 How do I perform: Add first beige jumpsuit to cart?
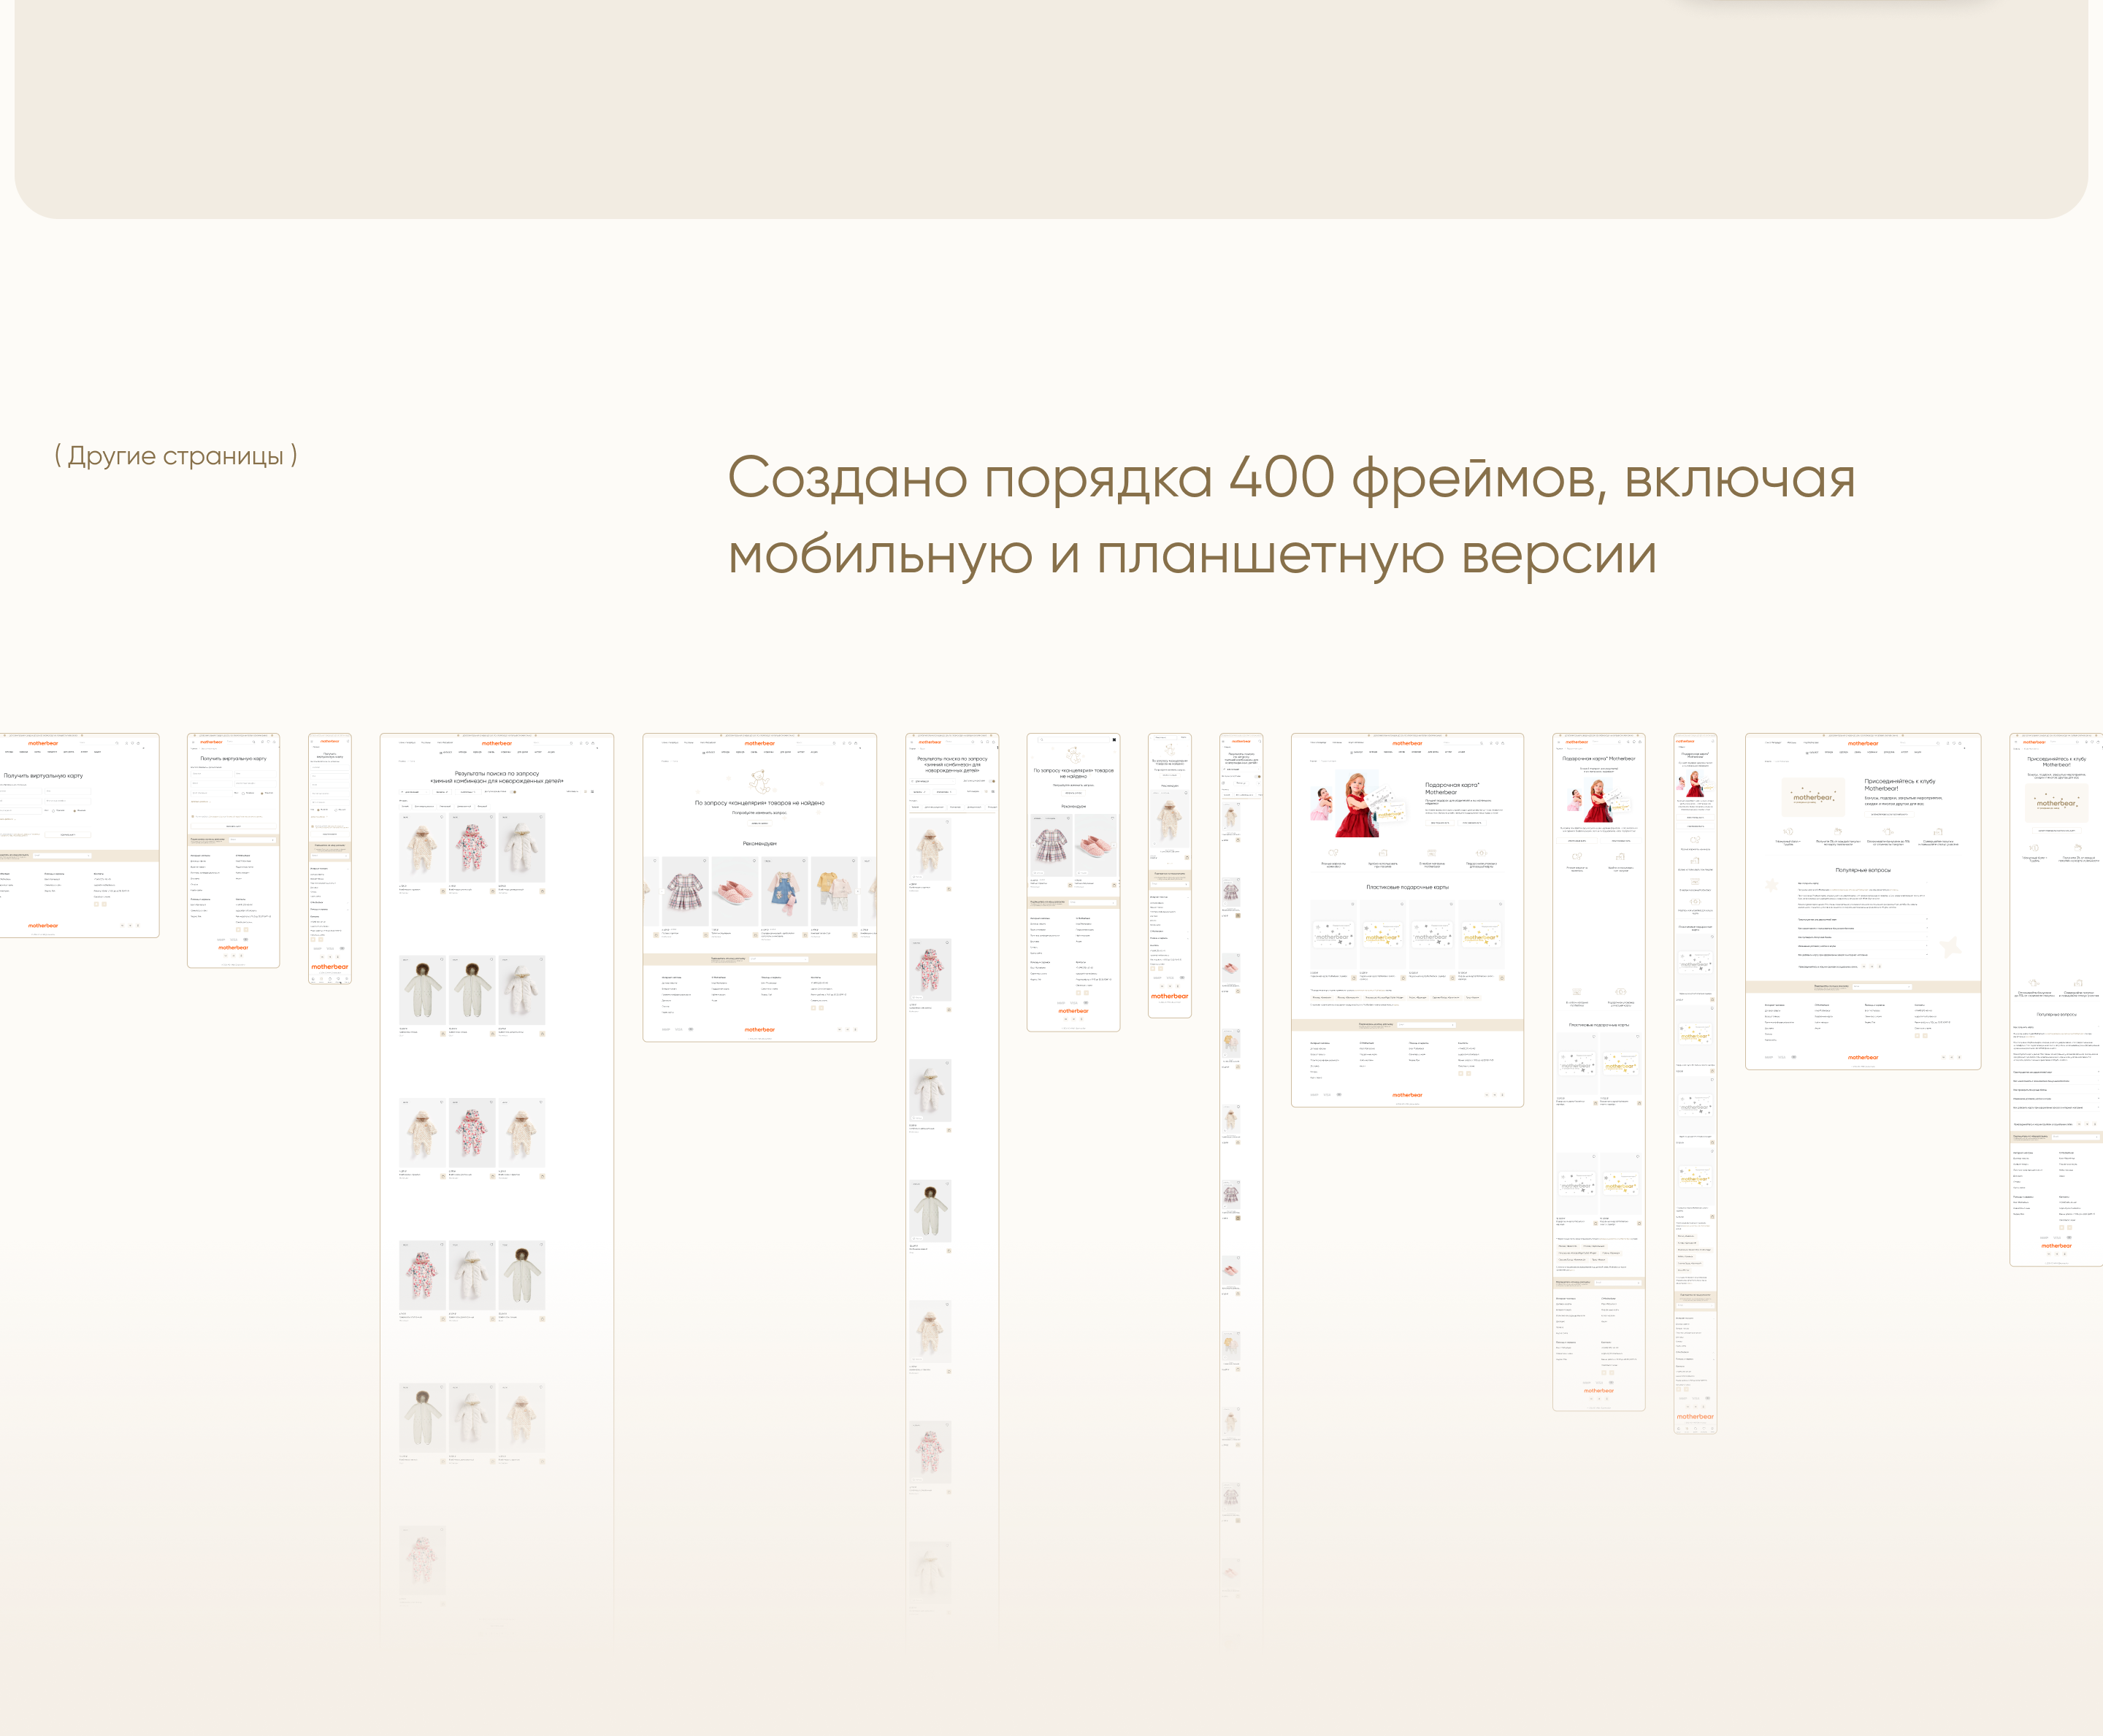443,891
